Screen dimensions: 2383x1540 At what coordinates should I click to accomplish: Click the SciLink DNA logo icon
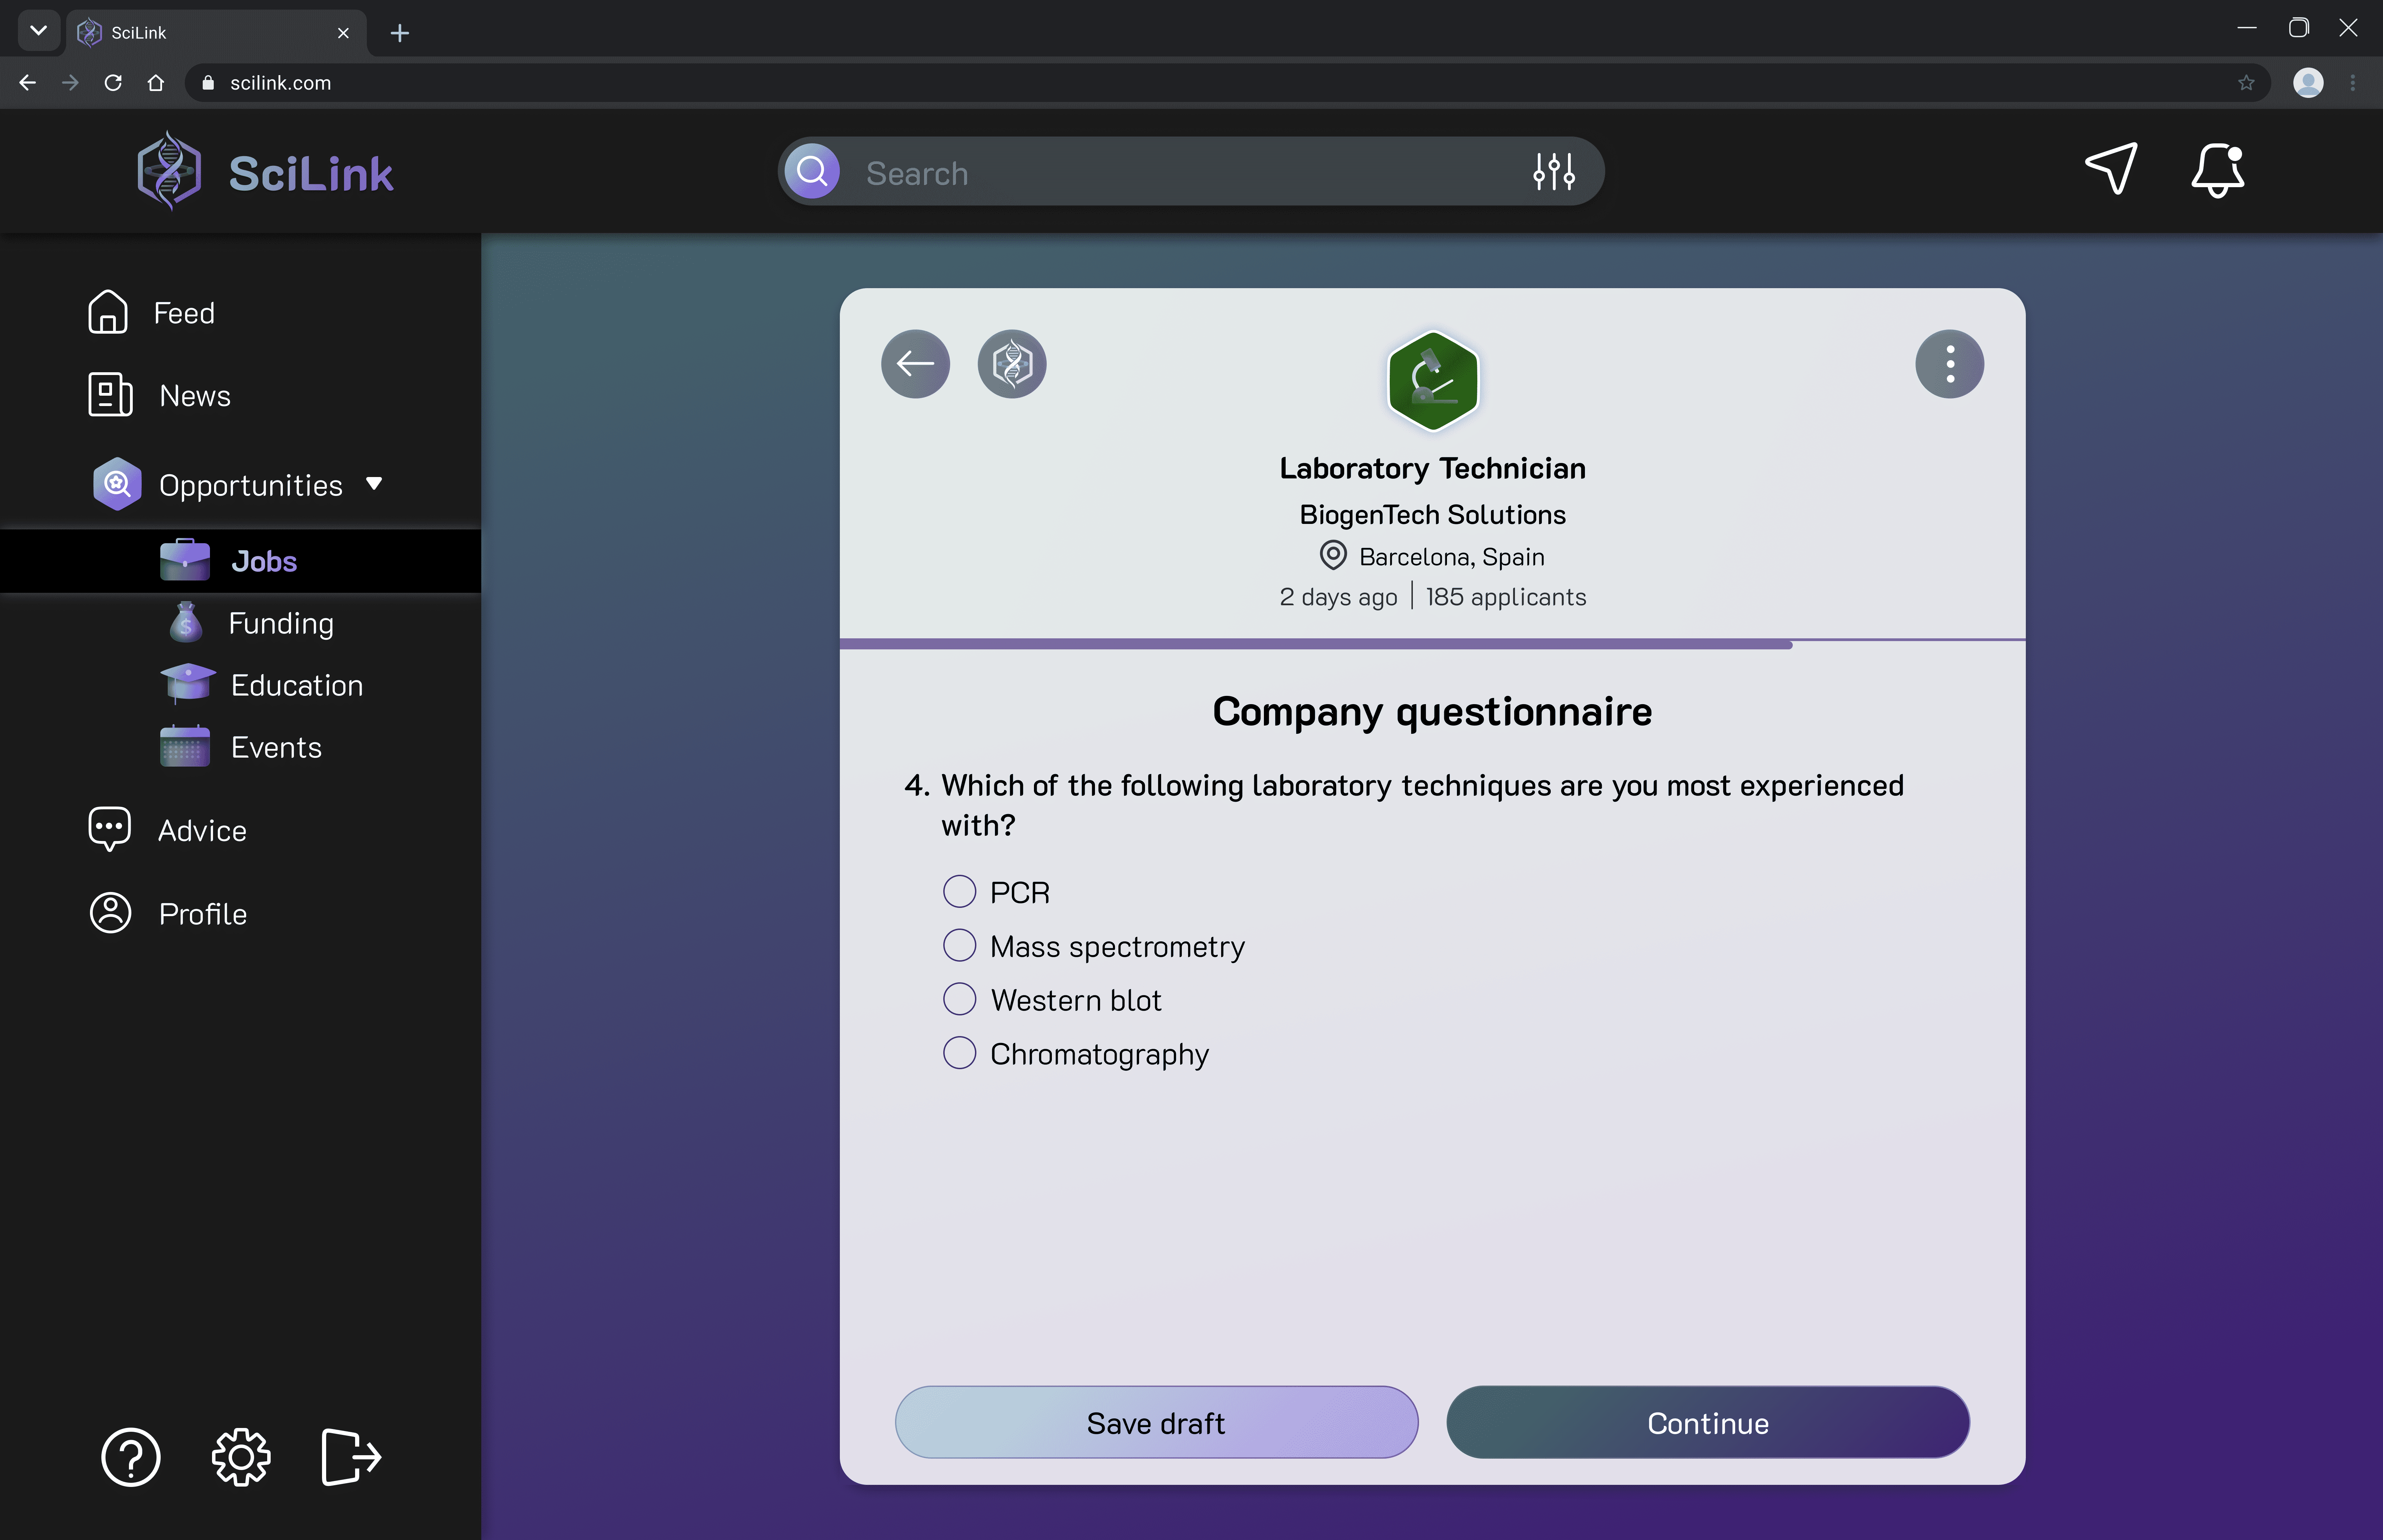point(169,171)
